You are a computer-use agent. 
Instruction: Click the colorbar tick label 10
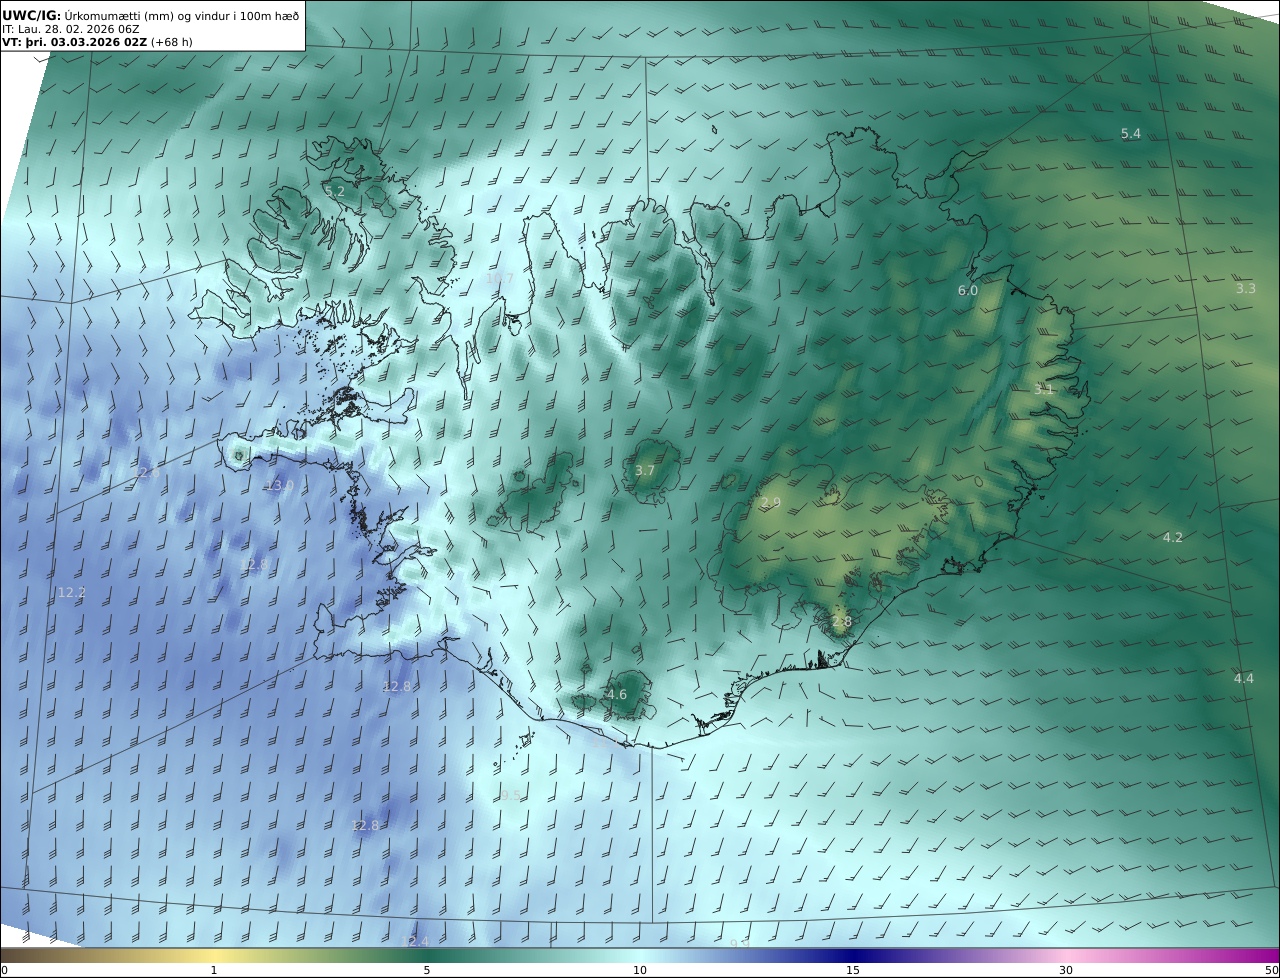click(640, 970)
